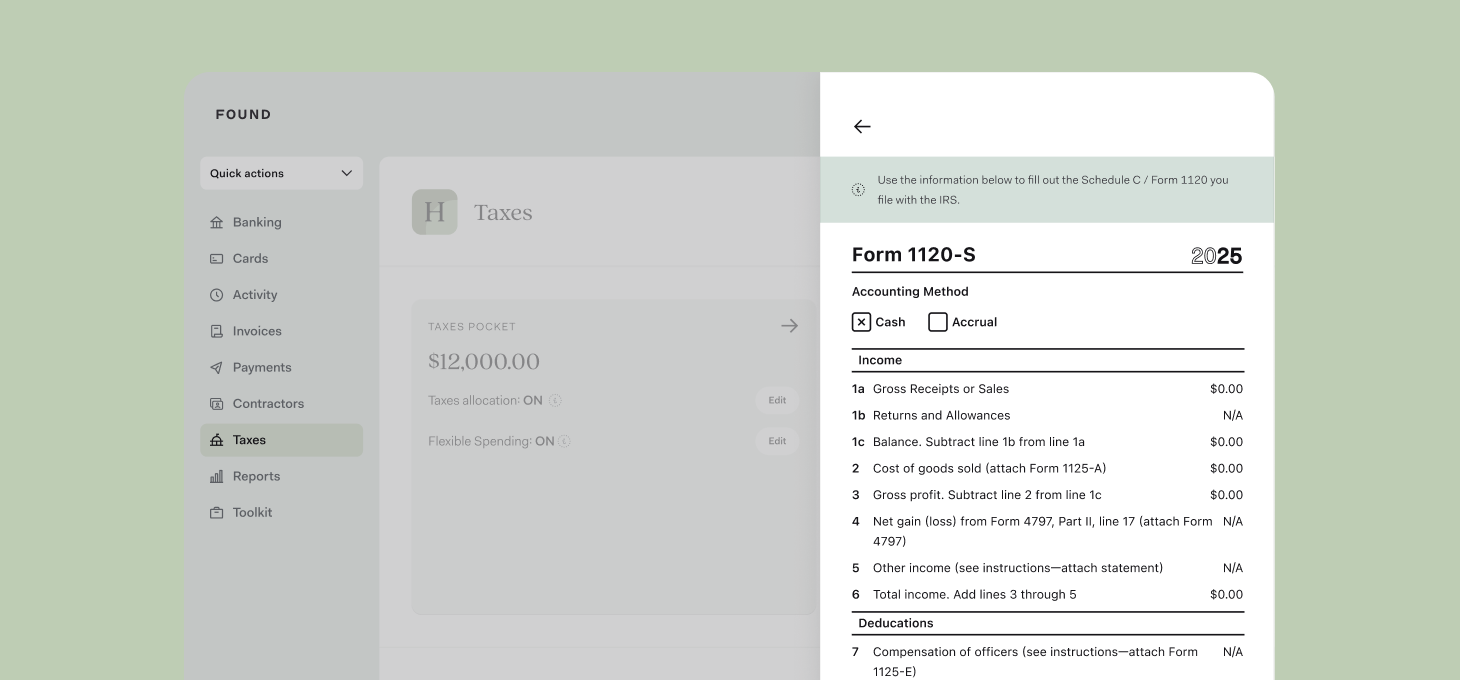The height and width of the screenshot is (680, 1460).
Task: Click the Form 1120-S heading
Action: pos(914,255)
